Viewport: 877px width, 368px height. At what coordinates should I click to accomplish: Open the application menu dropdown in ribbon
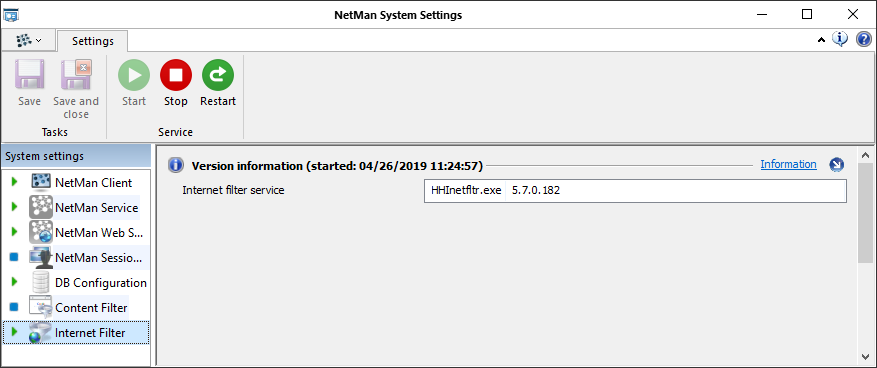[x=29, y=41]
